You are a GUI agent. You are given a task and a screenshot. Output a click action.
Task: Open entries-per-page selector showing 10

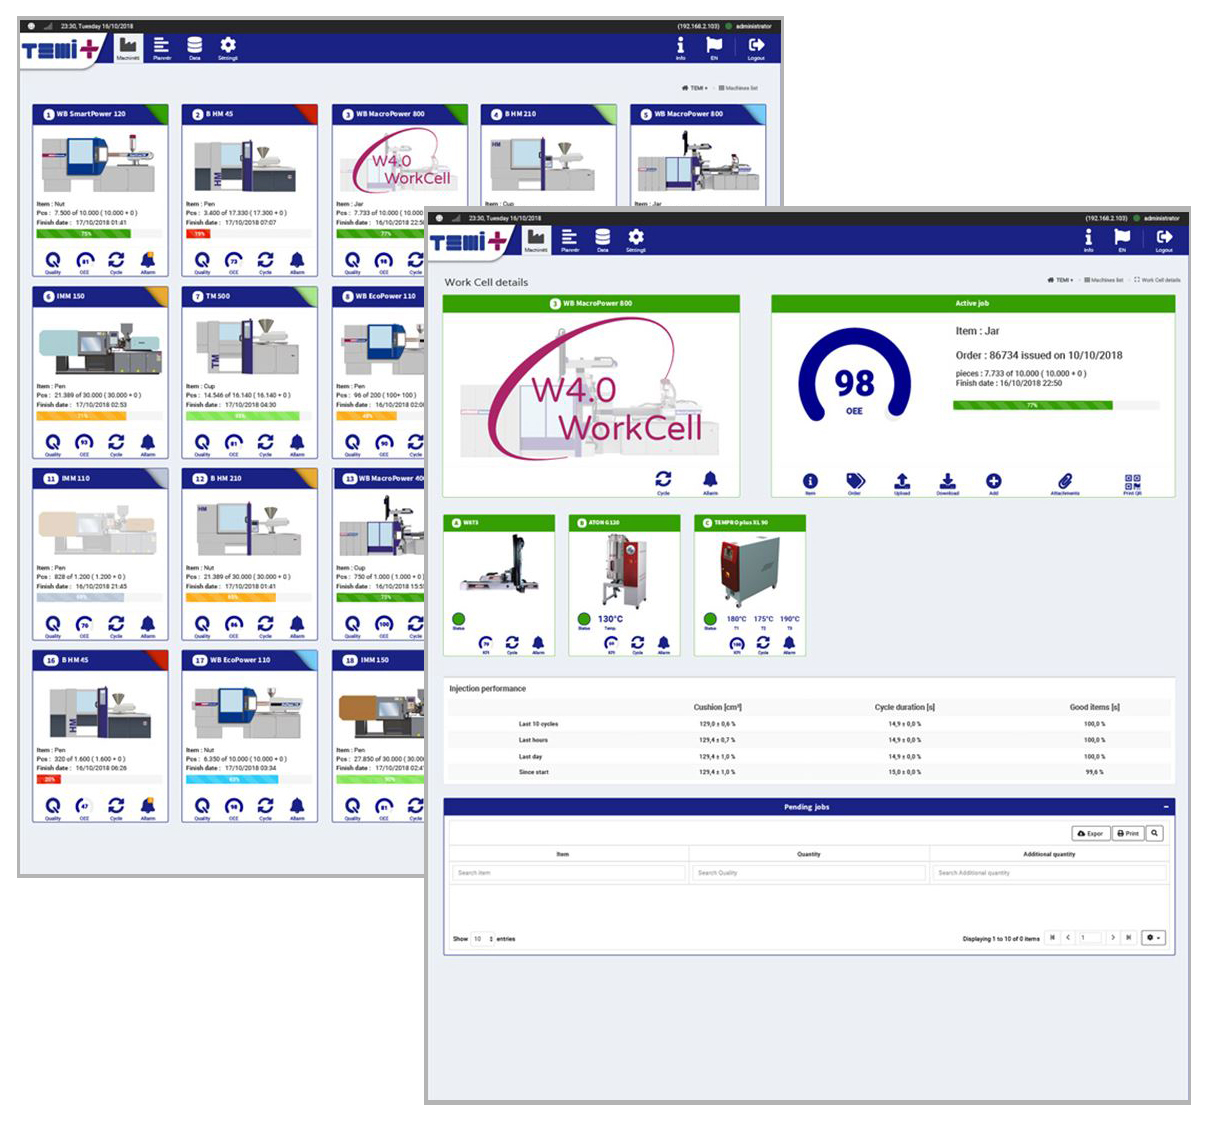[483, 939]
